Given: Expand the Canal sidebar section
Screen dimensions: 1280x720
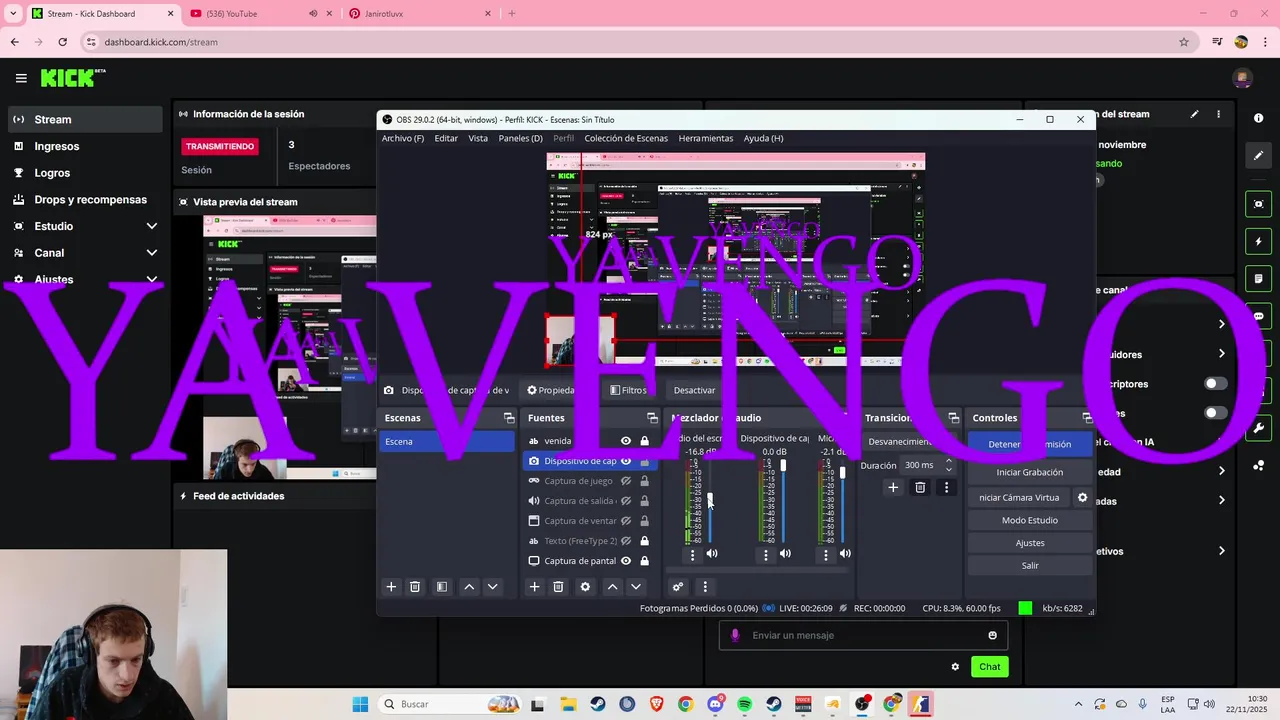Looking at the screenshot, I should click(x=152, y=253).
